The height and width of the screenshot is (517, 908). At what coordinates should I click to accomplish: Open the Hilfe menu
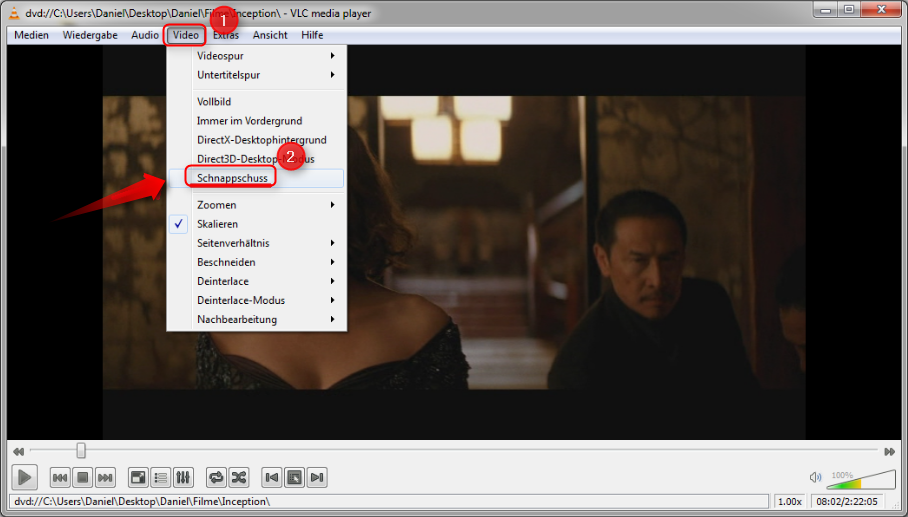point(312,35)
